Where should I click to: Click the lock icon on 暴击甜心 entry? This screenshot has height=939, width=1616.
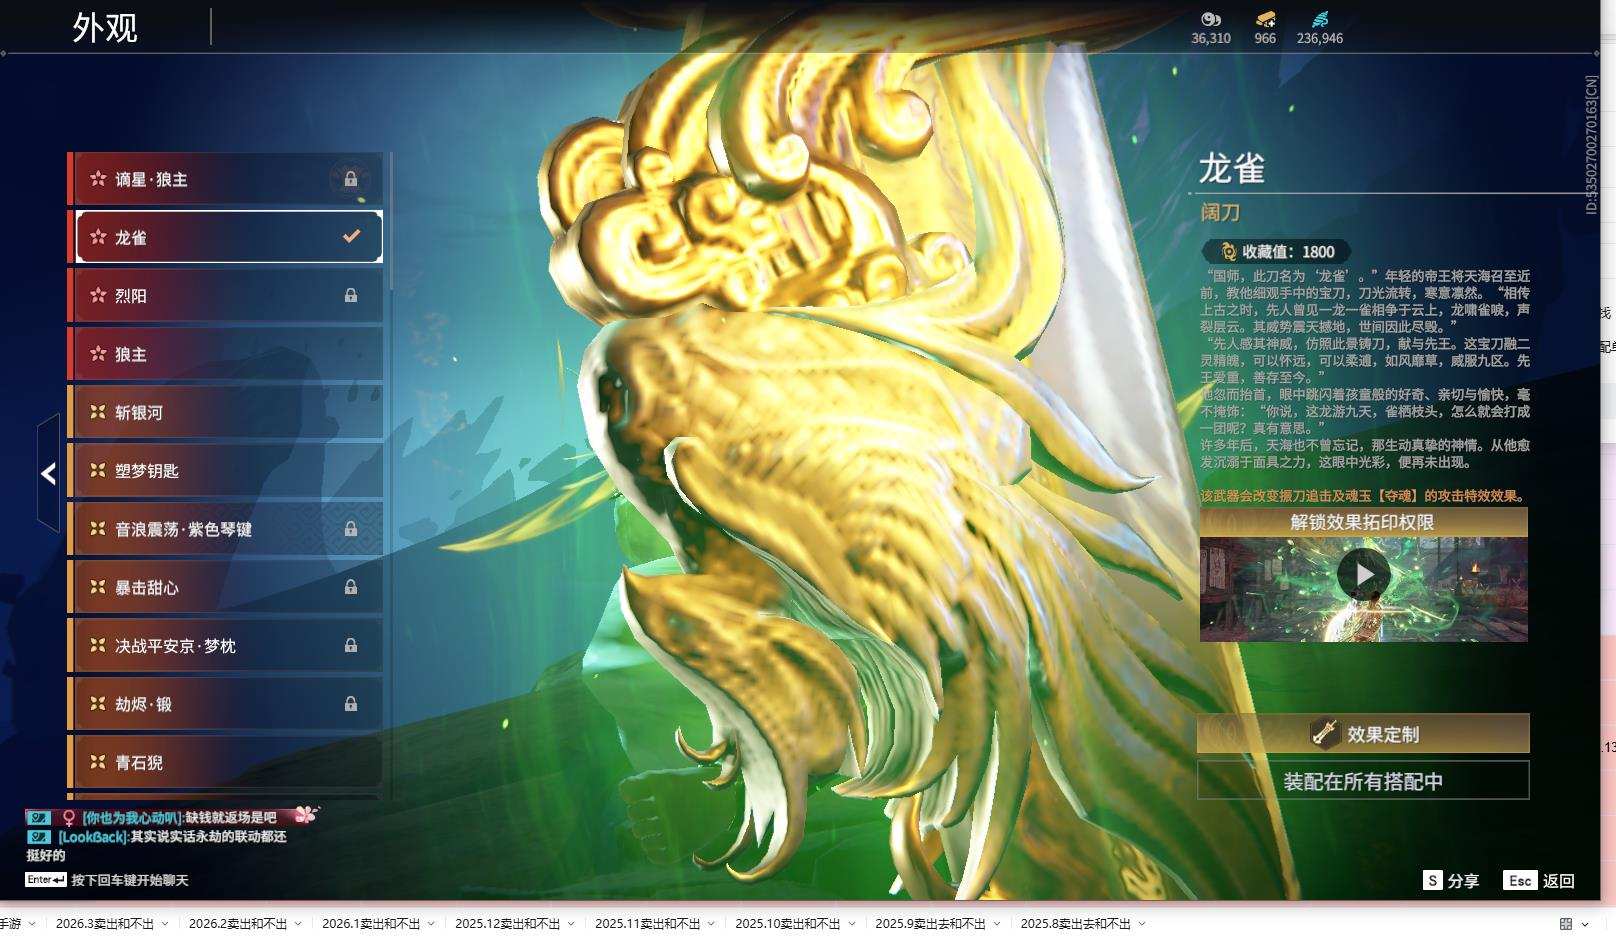click(x=352, y=588)
